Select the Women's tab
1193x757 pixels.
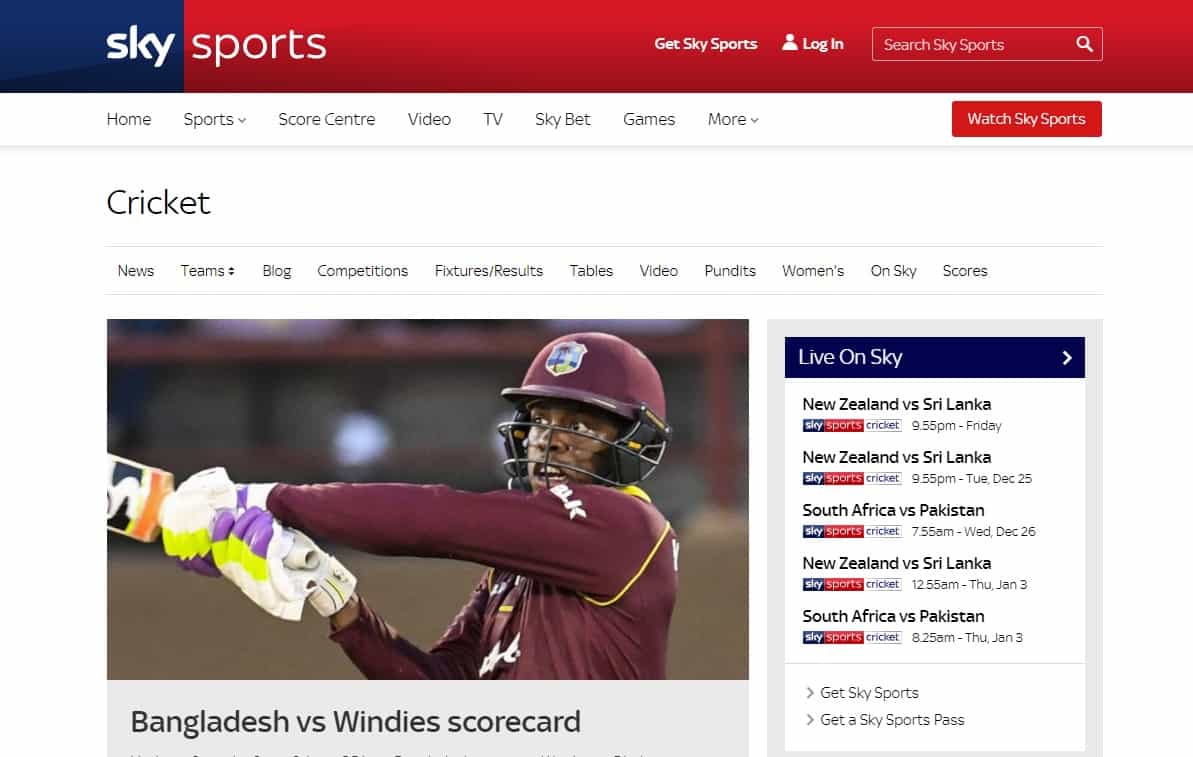pos(813,271)
